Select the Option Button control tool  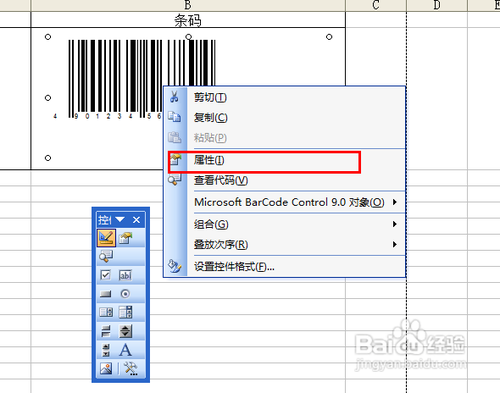click(x=125, y=294)
